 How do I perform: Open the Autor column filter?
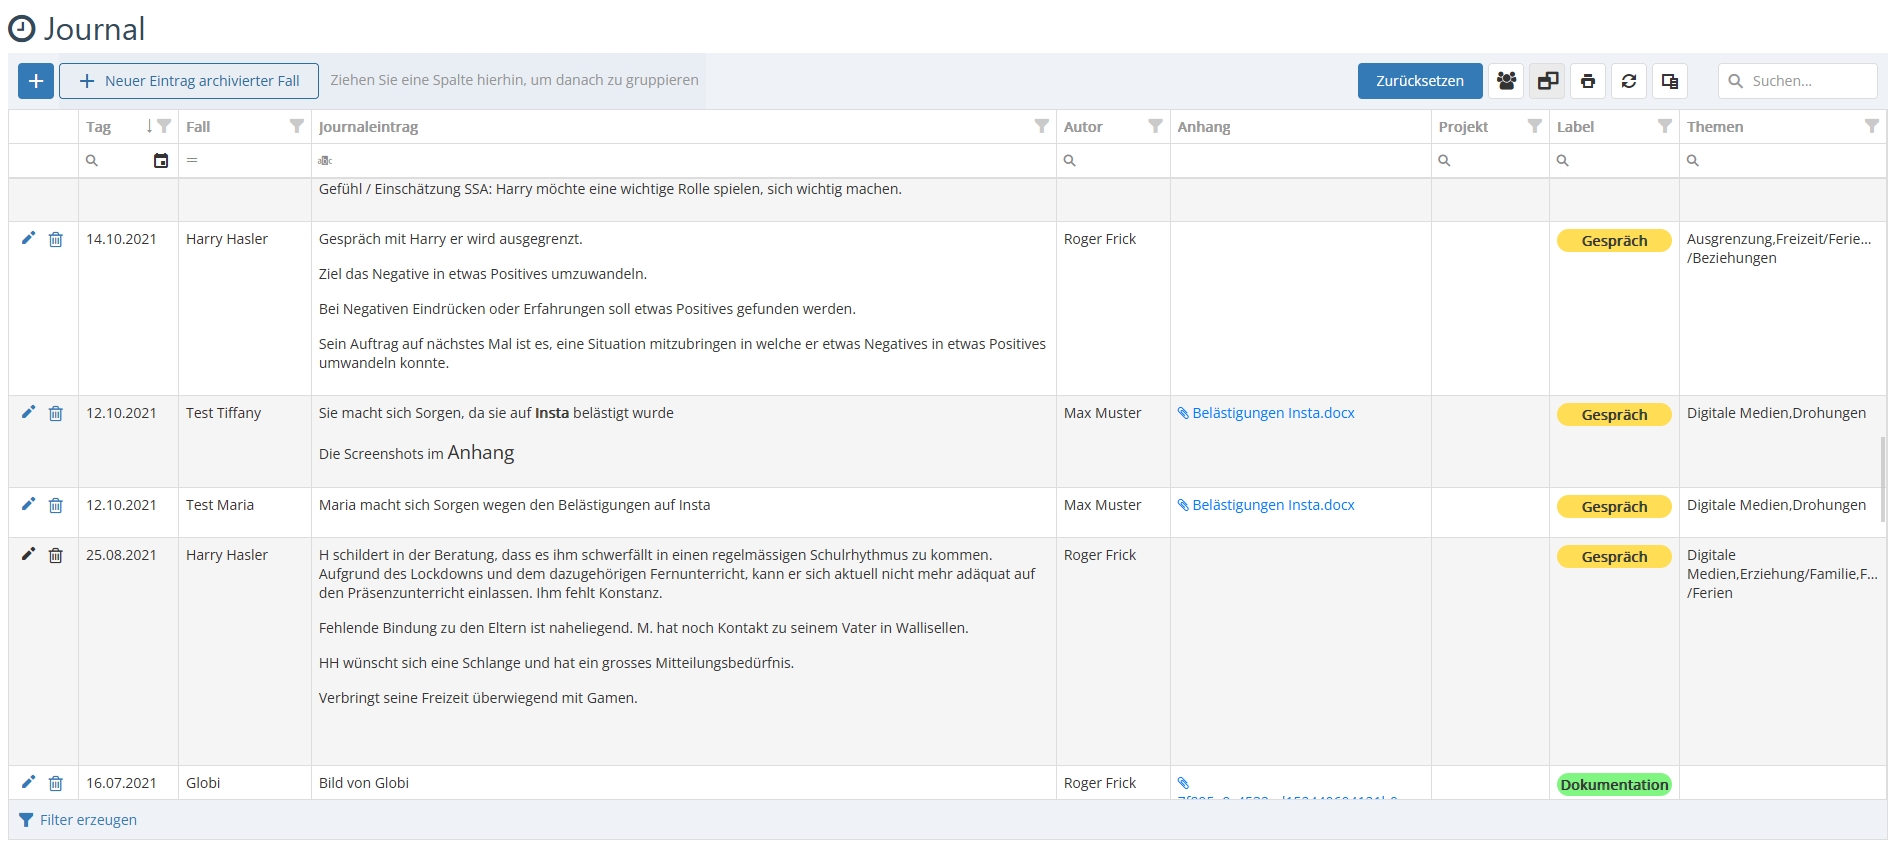(x=1156, y=126)
